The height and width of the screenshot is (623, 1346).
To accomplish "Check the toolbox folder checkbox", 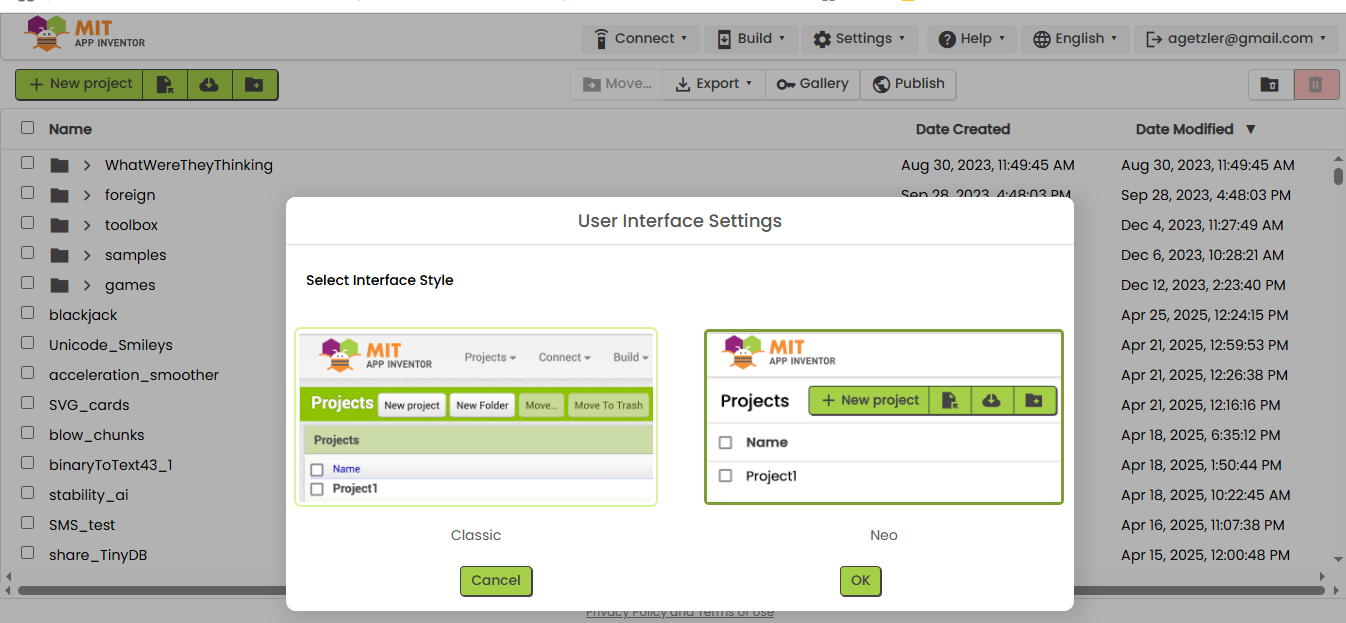I will click(x=28, y=223).
